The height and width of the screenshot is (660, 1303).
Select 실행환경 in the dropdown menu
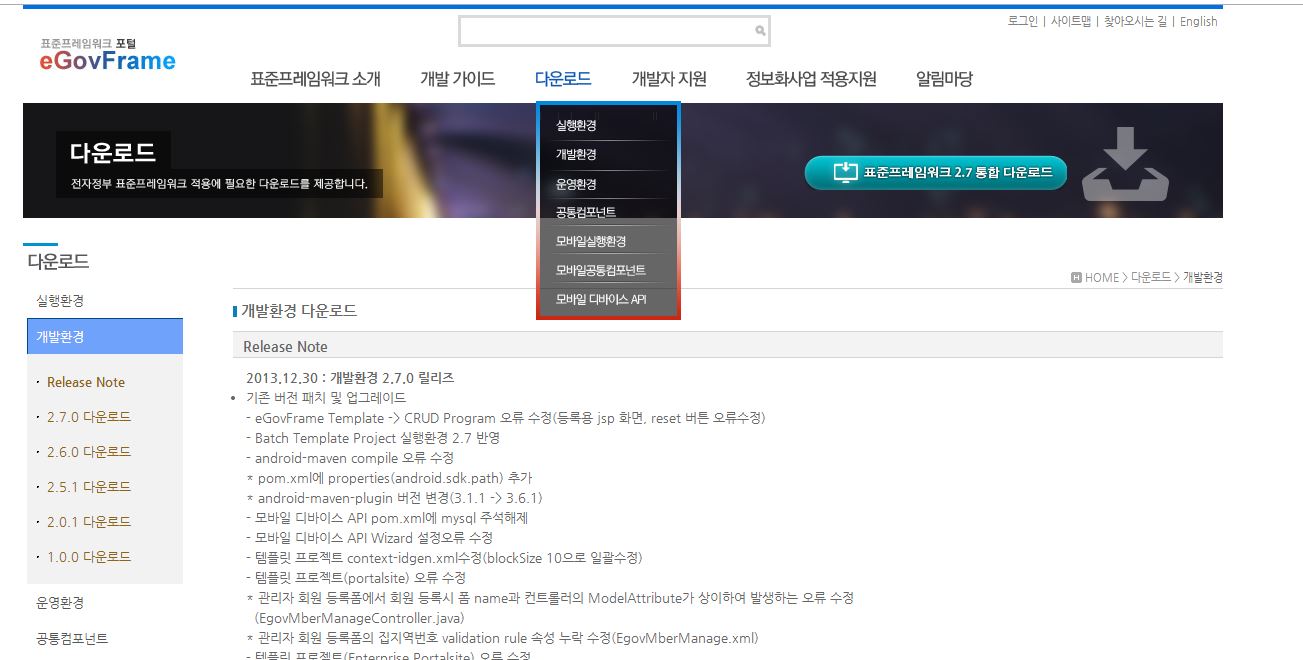coord(576,126)
